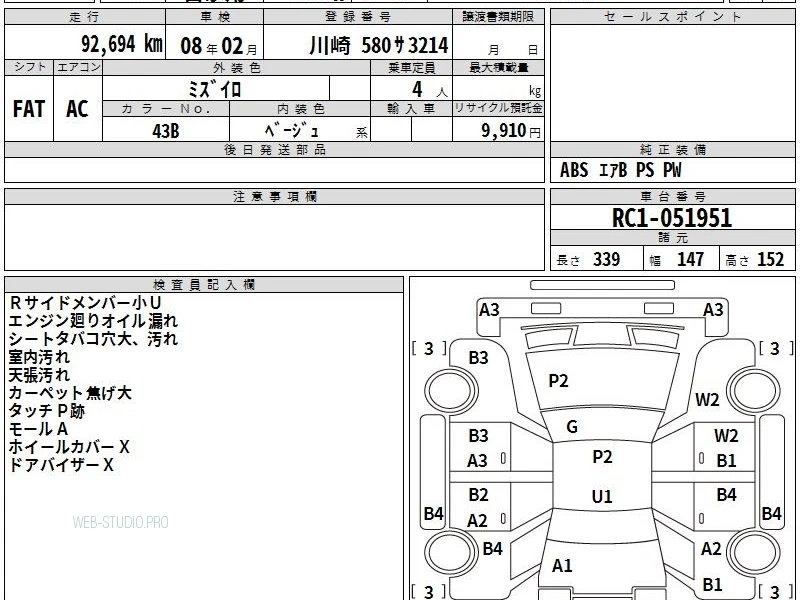Click the 譲渡書類期限 header
Screen dimensions: 800x600
pyautogui.click(x=498, y=17)
